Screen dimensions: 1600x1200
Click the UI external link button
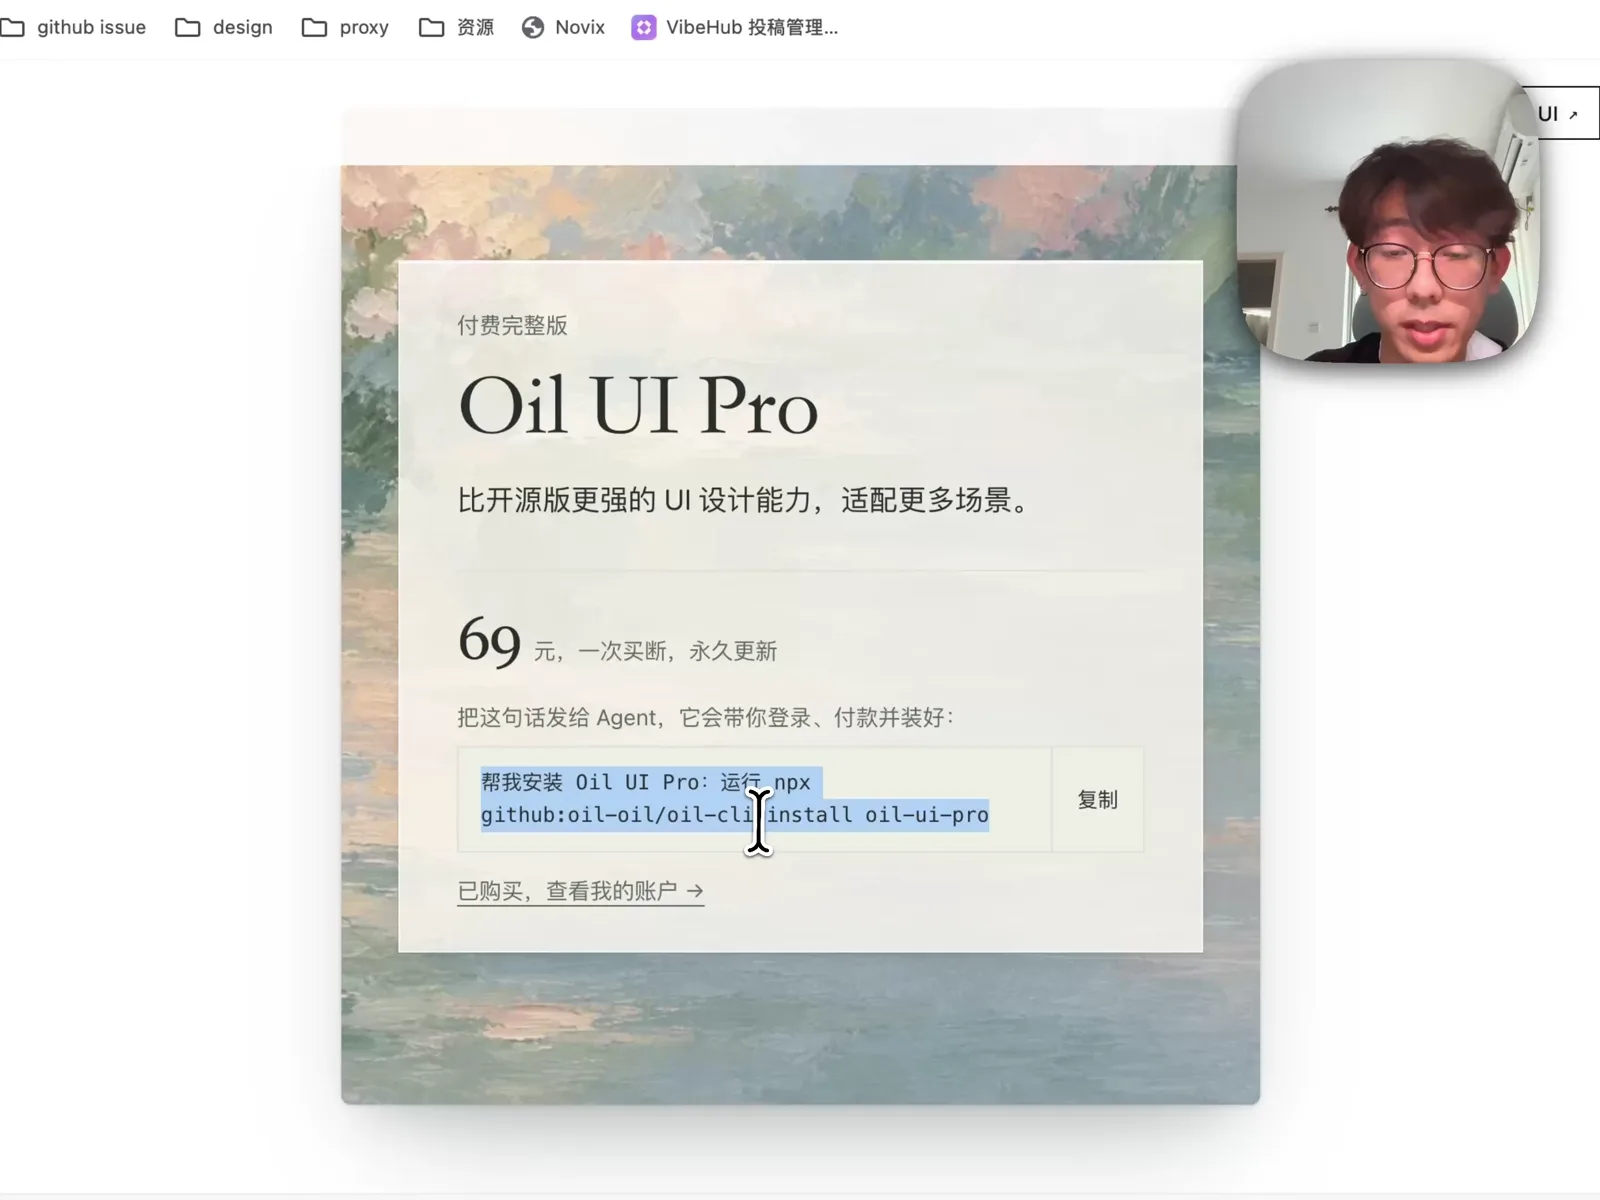tap(1560, 113)
